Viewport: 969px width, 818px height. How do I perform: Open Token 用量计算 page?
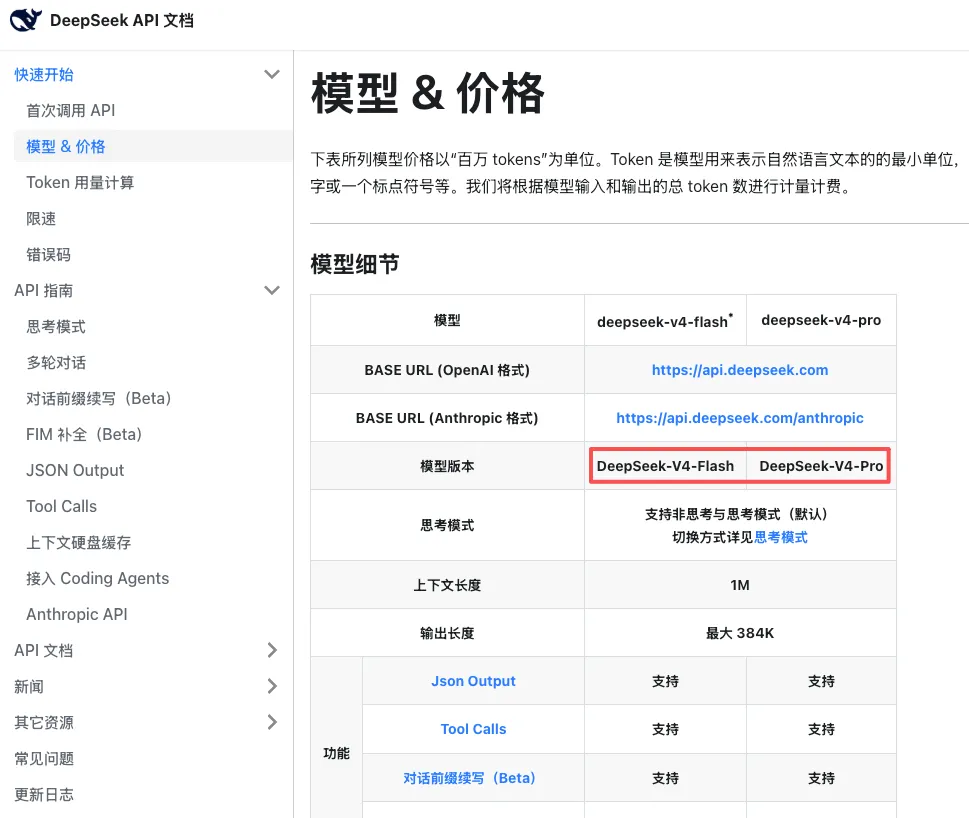click(80, 182)
